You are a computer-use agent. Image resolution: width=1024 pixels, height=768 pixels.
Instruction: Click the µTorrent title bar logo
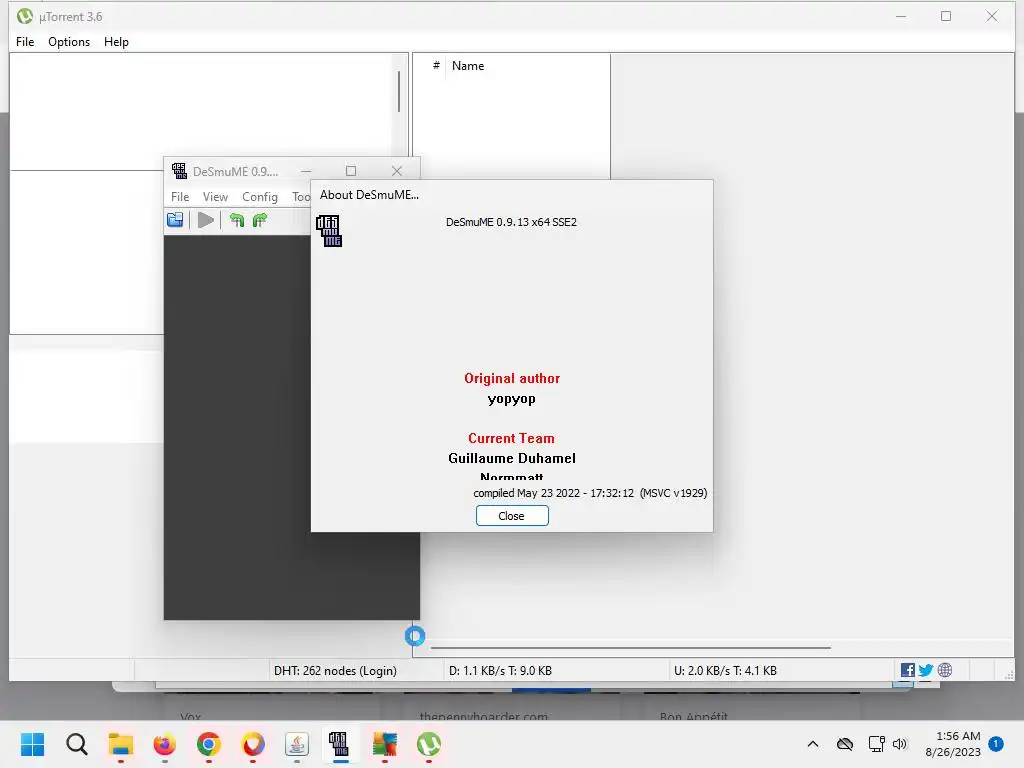pyautogui.click(x=25, y=16)
